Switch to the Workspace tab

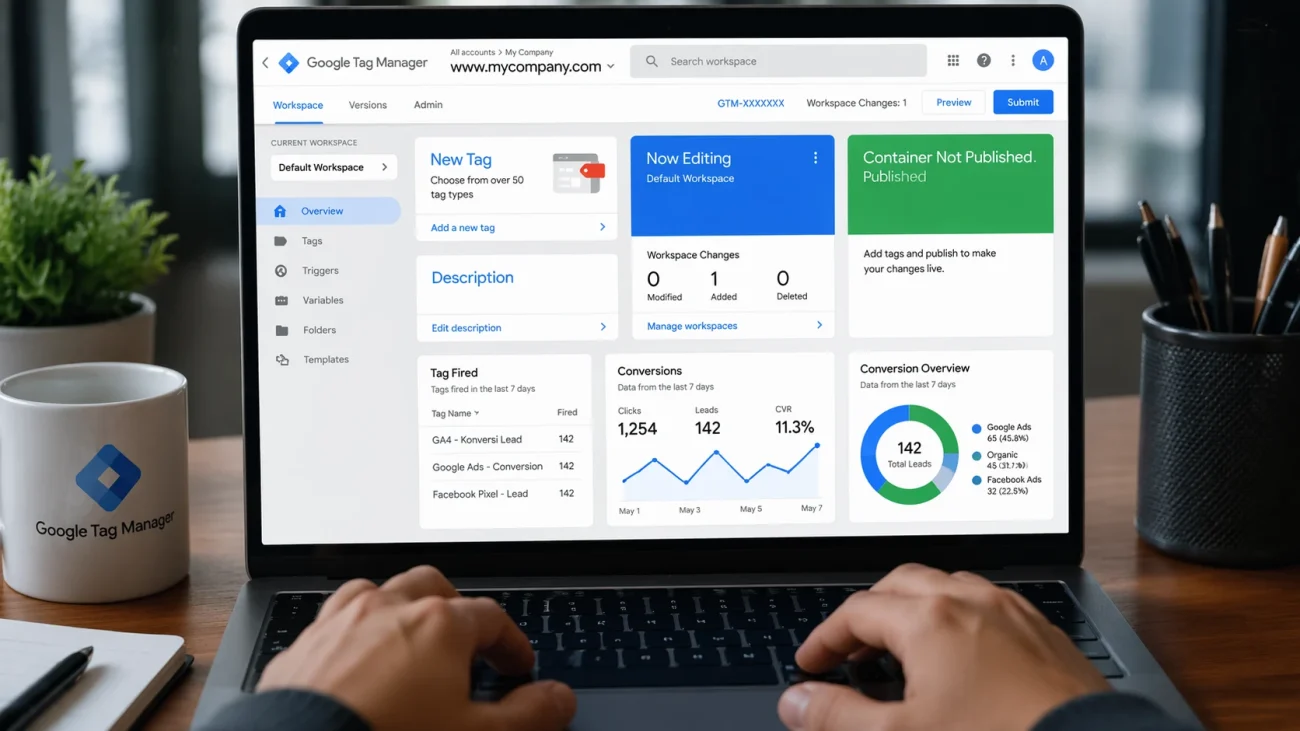pyautogui.click(x=298, y=105)
